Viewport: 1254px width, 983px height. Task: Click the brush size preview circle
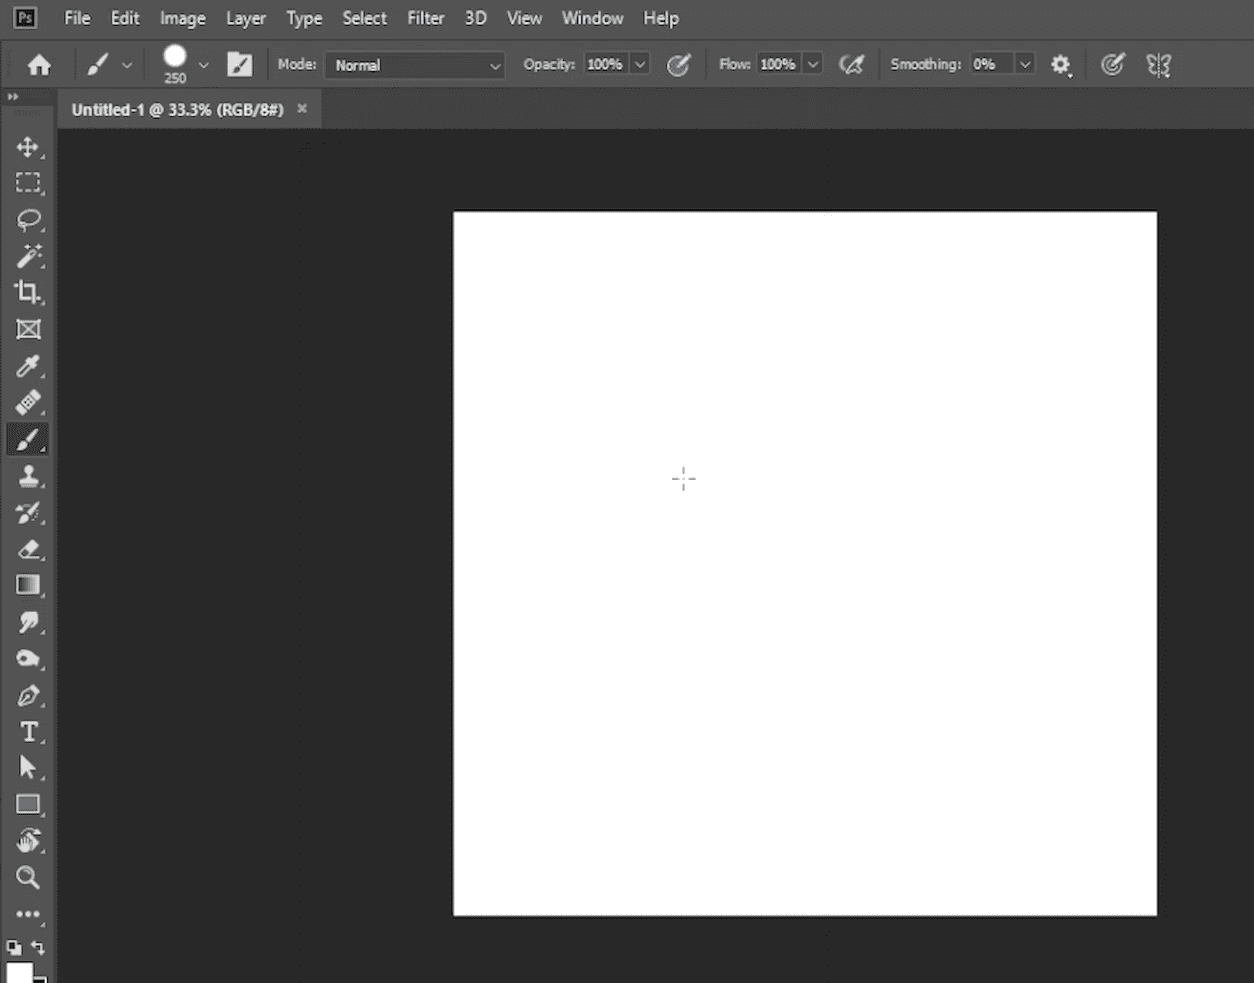click(175, 57)
